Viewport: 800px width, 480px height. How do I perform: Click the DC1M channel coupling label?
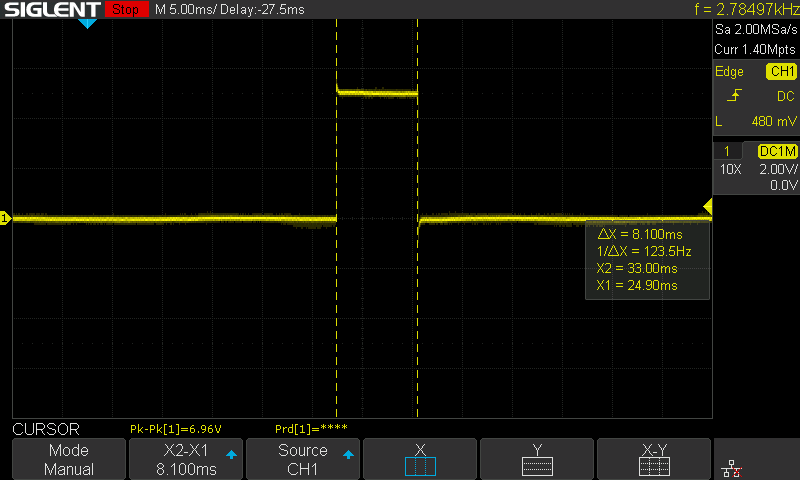point(777,150)
